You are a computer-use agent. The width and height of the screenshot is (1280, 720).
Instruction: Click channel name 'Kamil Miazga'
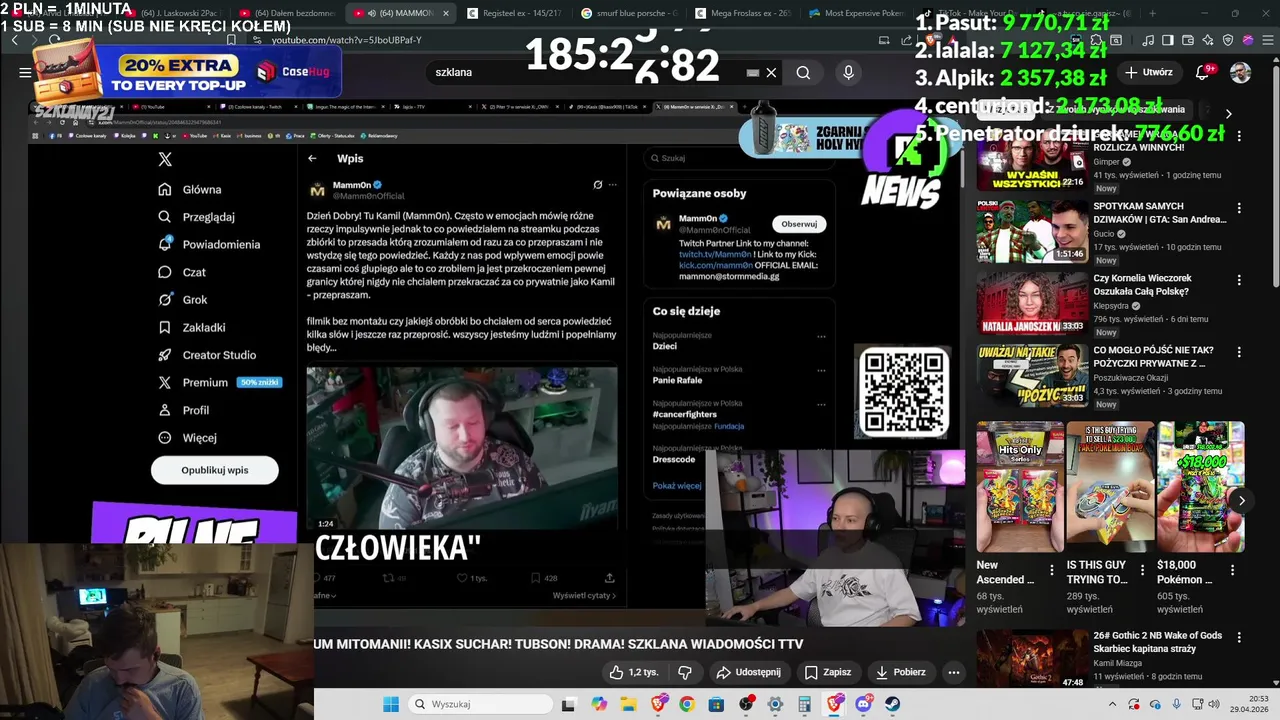(x=1119, y=663)
